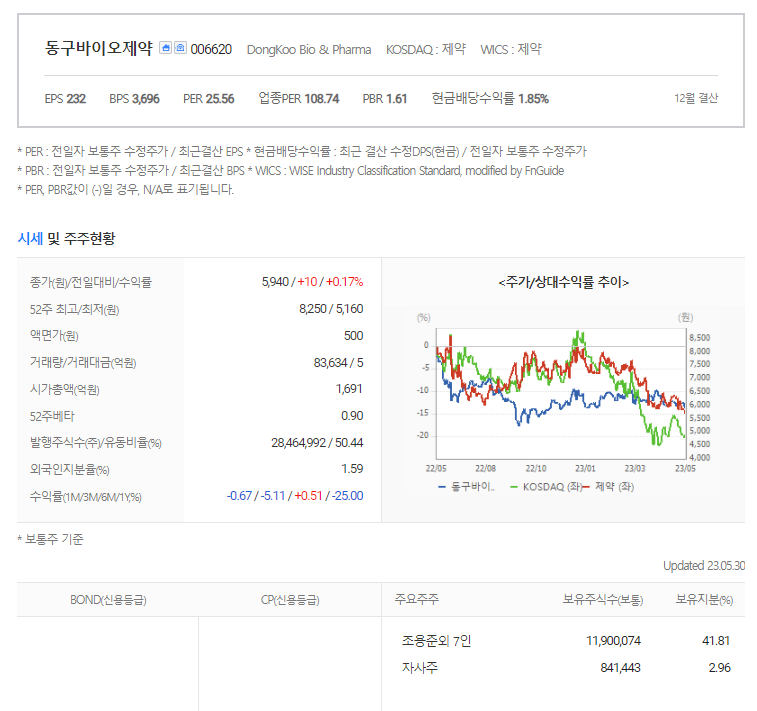Select the stock code 006620
The height and width of the screenshot is (711, 757).
pyautogui.click(x=211, y=49)
